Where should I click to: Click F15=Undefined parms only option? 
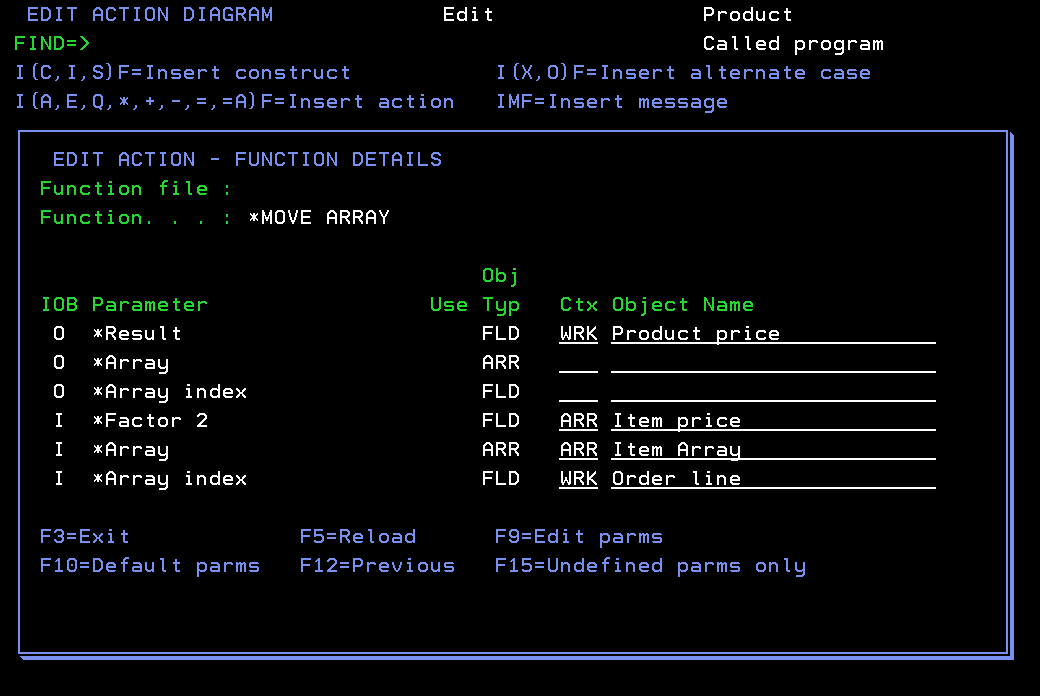coord(650,565)
